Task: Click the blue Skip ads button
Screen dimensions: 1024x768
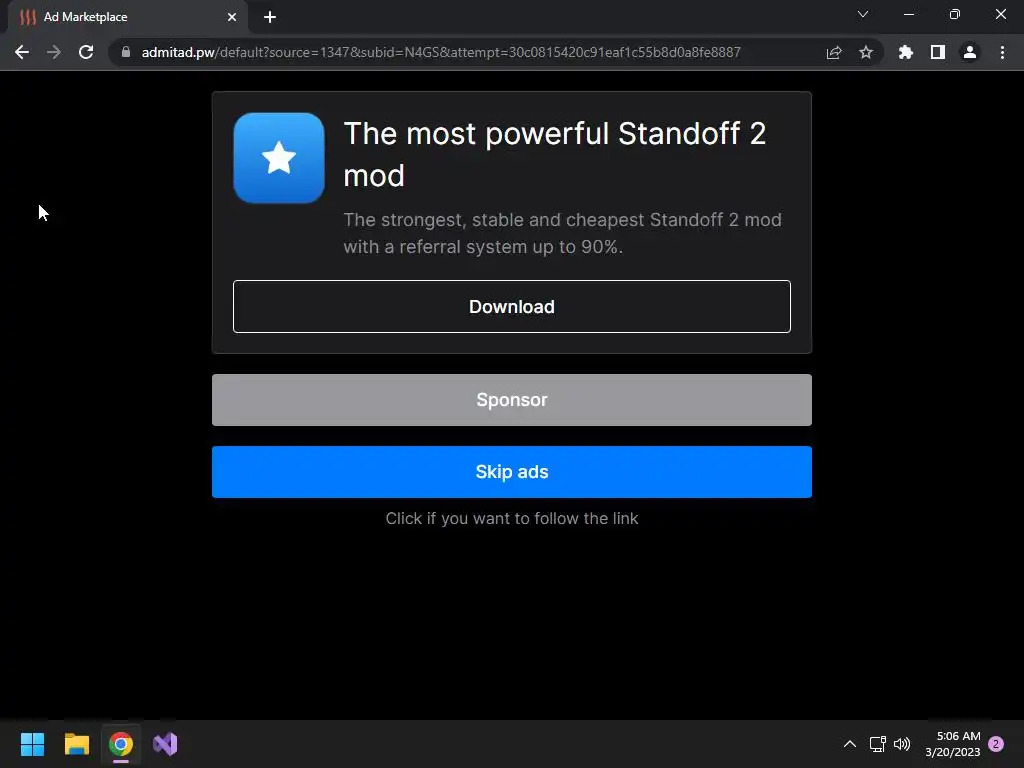Action: click(x=511, y=472)
